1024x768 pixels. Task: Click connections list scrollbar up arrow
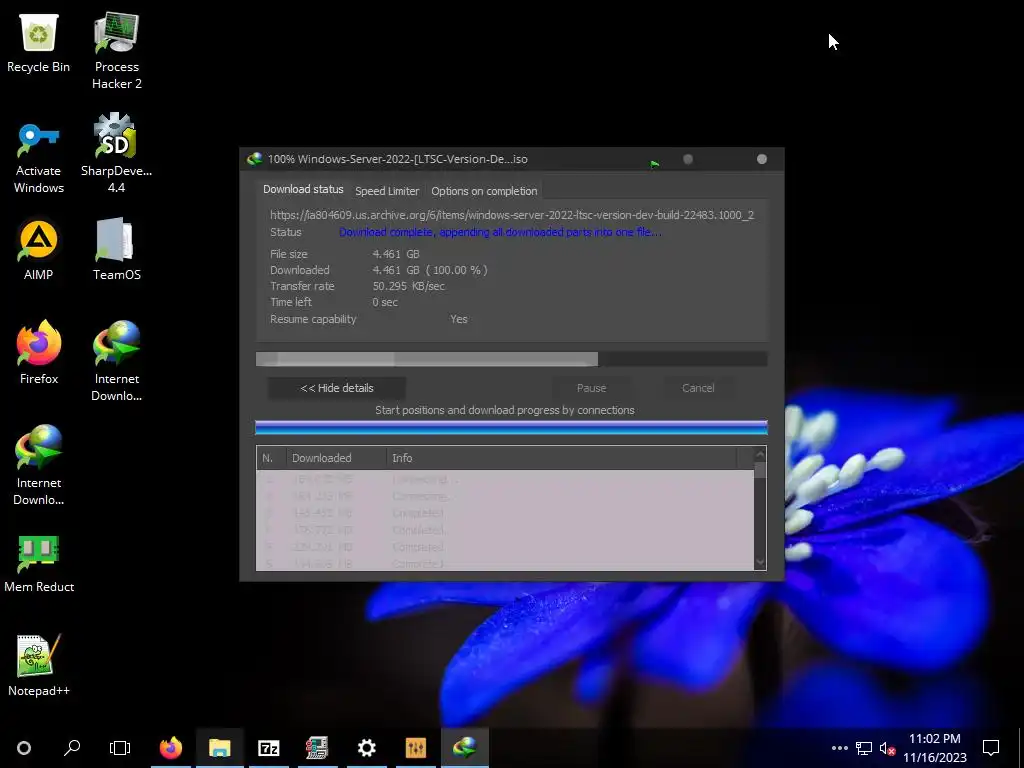click(x=760, y=454)
